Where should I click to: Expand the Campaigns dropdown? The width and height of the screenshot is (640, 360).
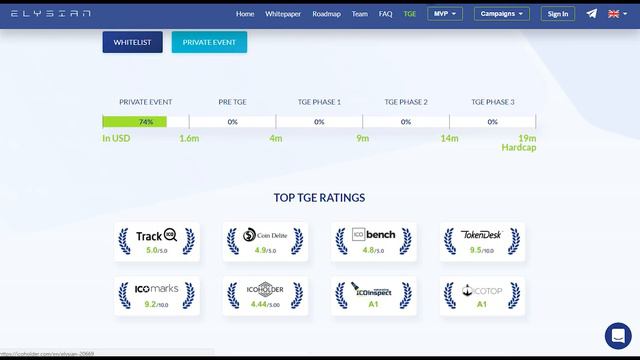click(502, 13)
